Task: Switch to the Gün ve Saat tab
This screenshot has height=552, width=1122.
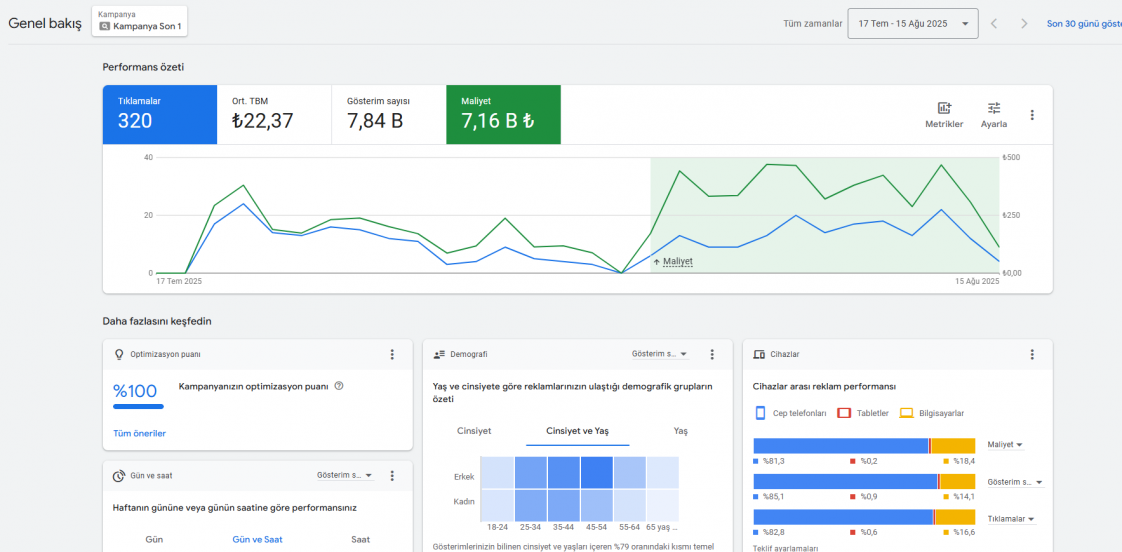Action: 257,539
